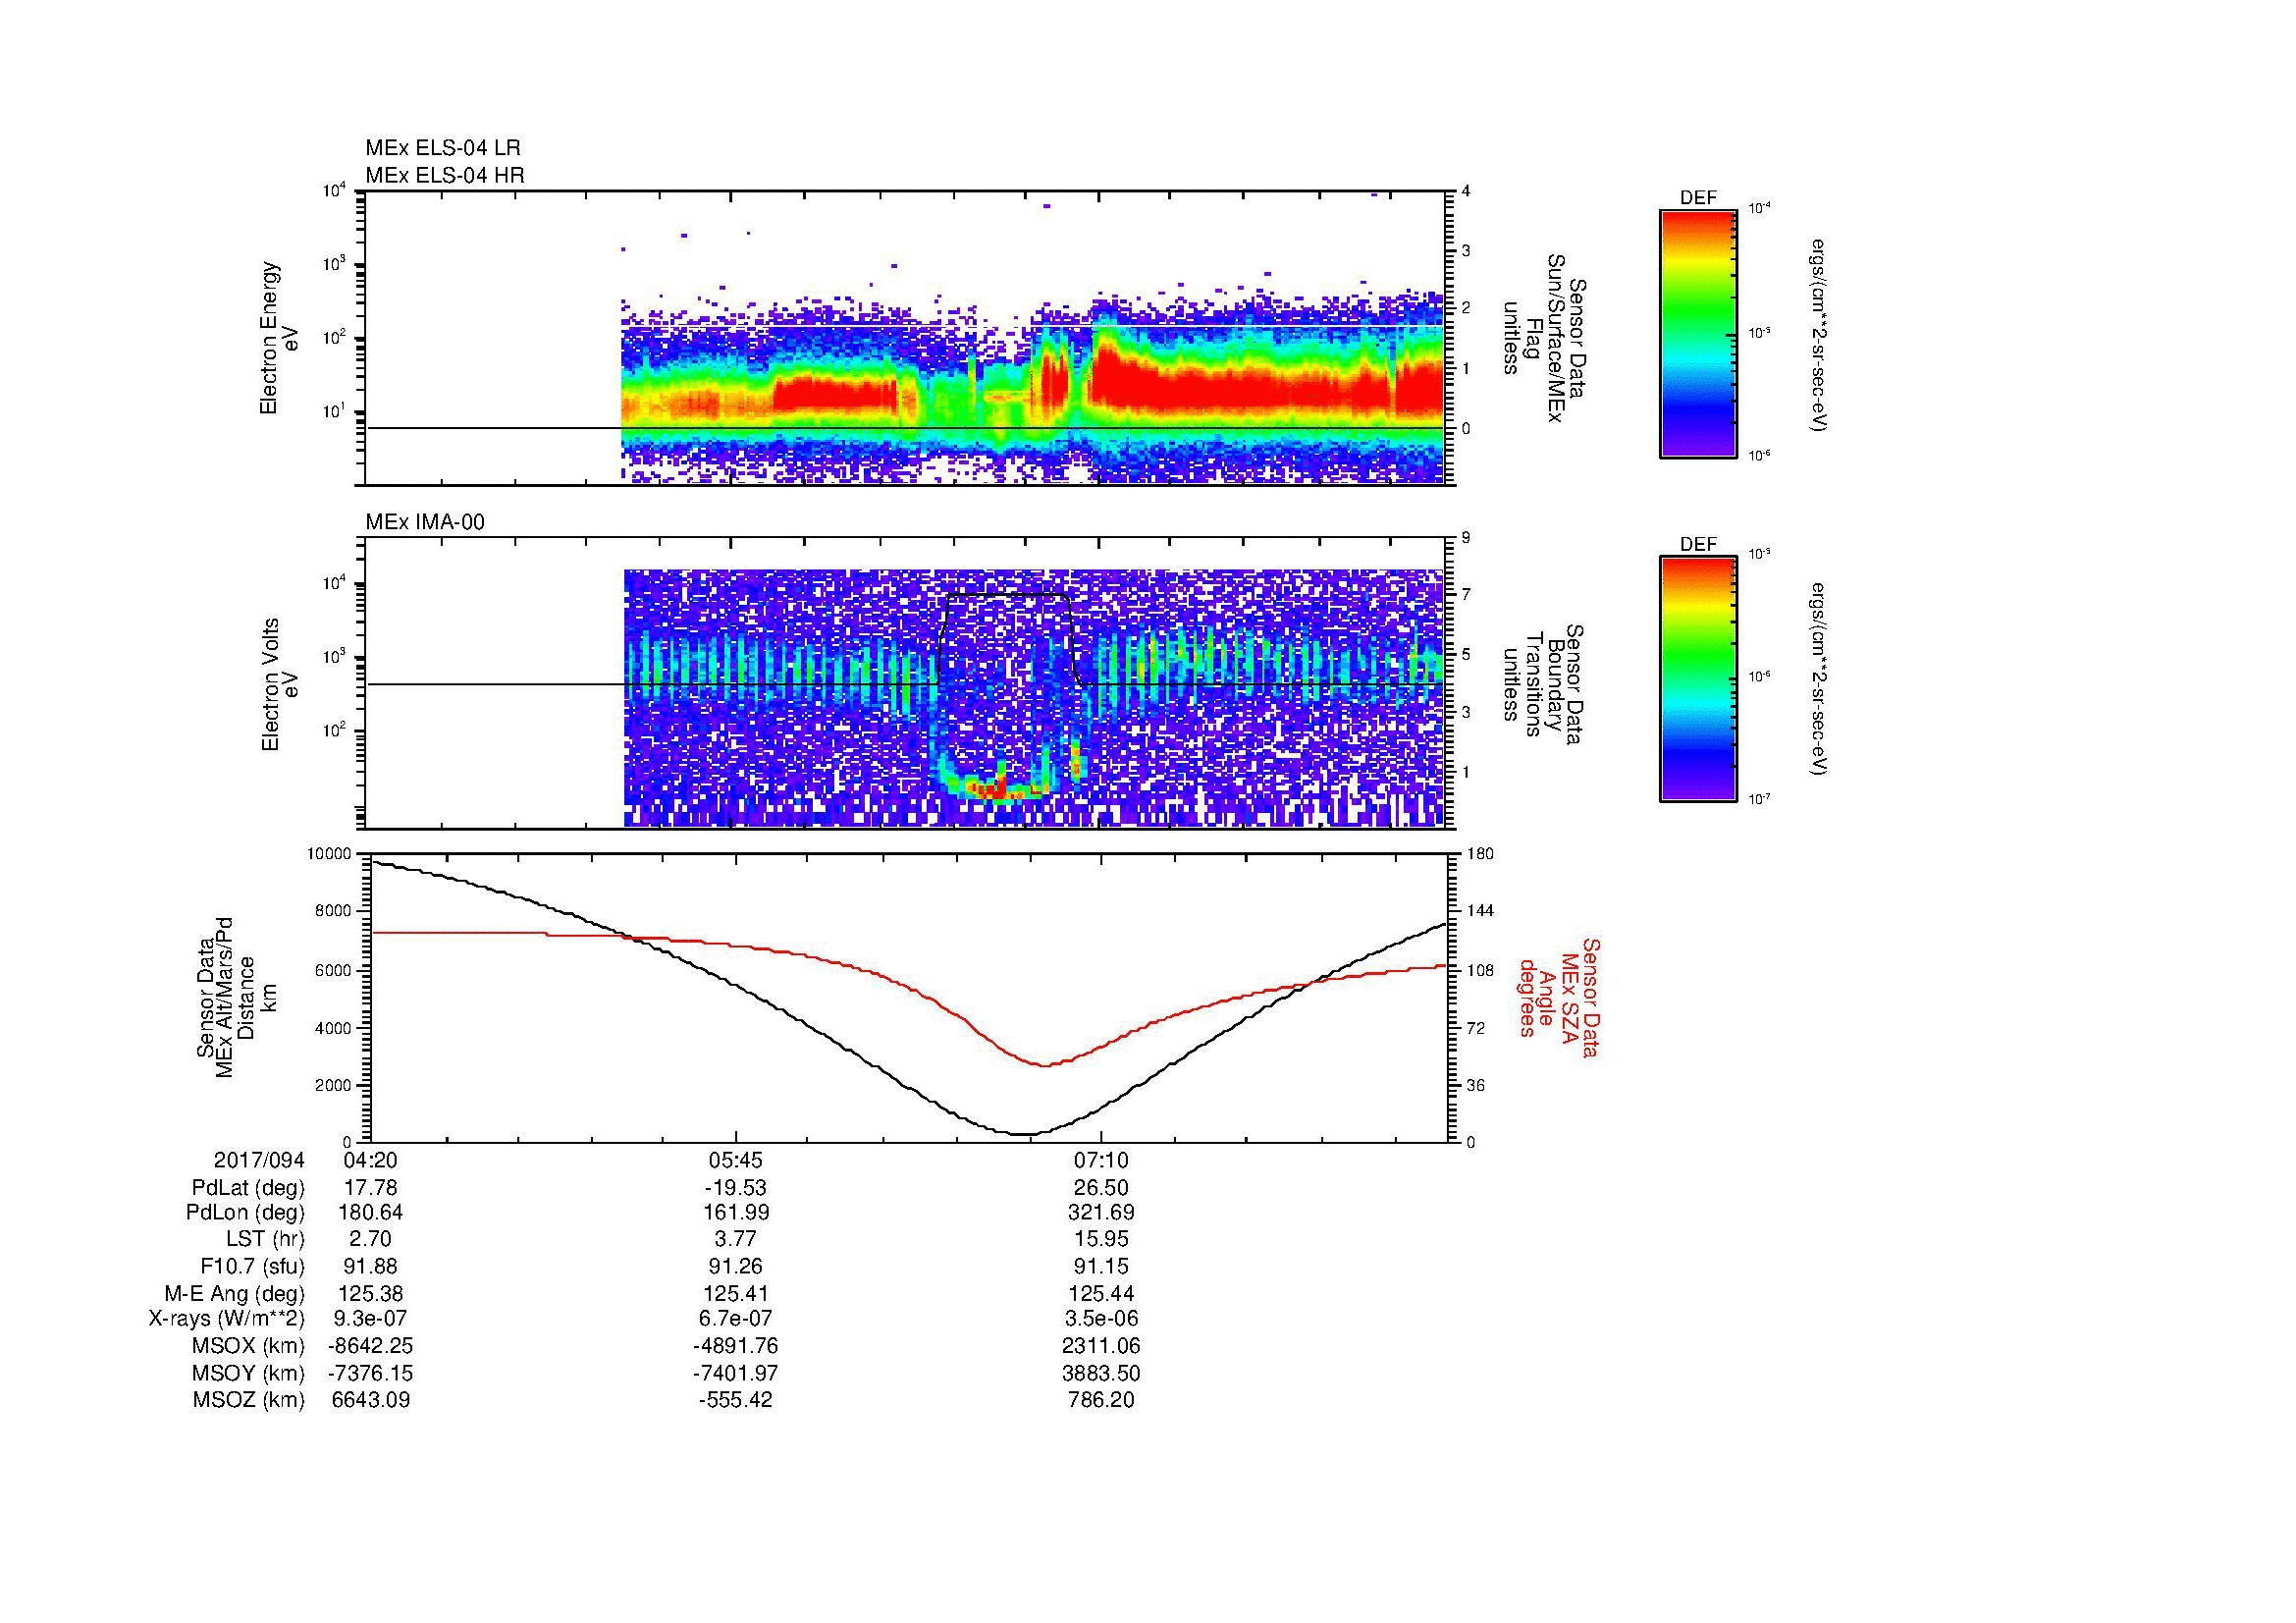This screenshot has height=1623, width=2296.
Task: Click the 'LST (hr)' row label
Action: (265, 1239)
